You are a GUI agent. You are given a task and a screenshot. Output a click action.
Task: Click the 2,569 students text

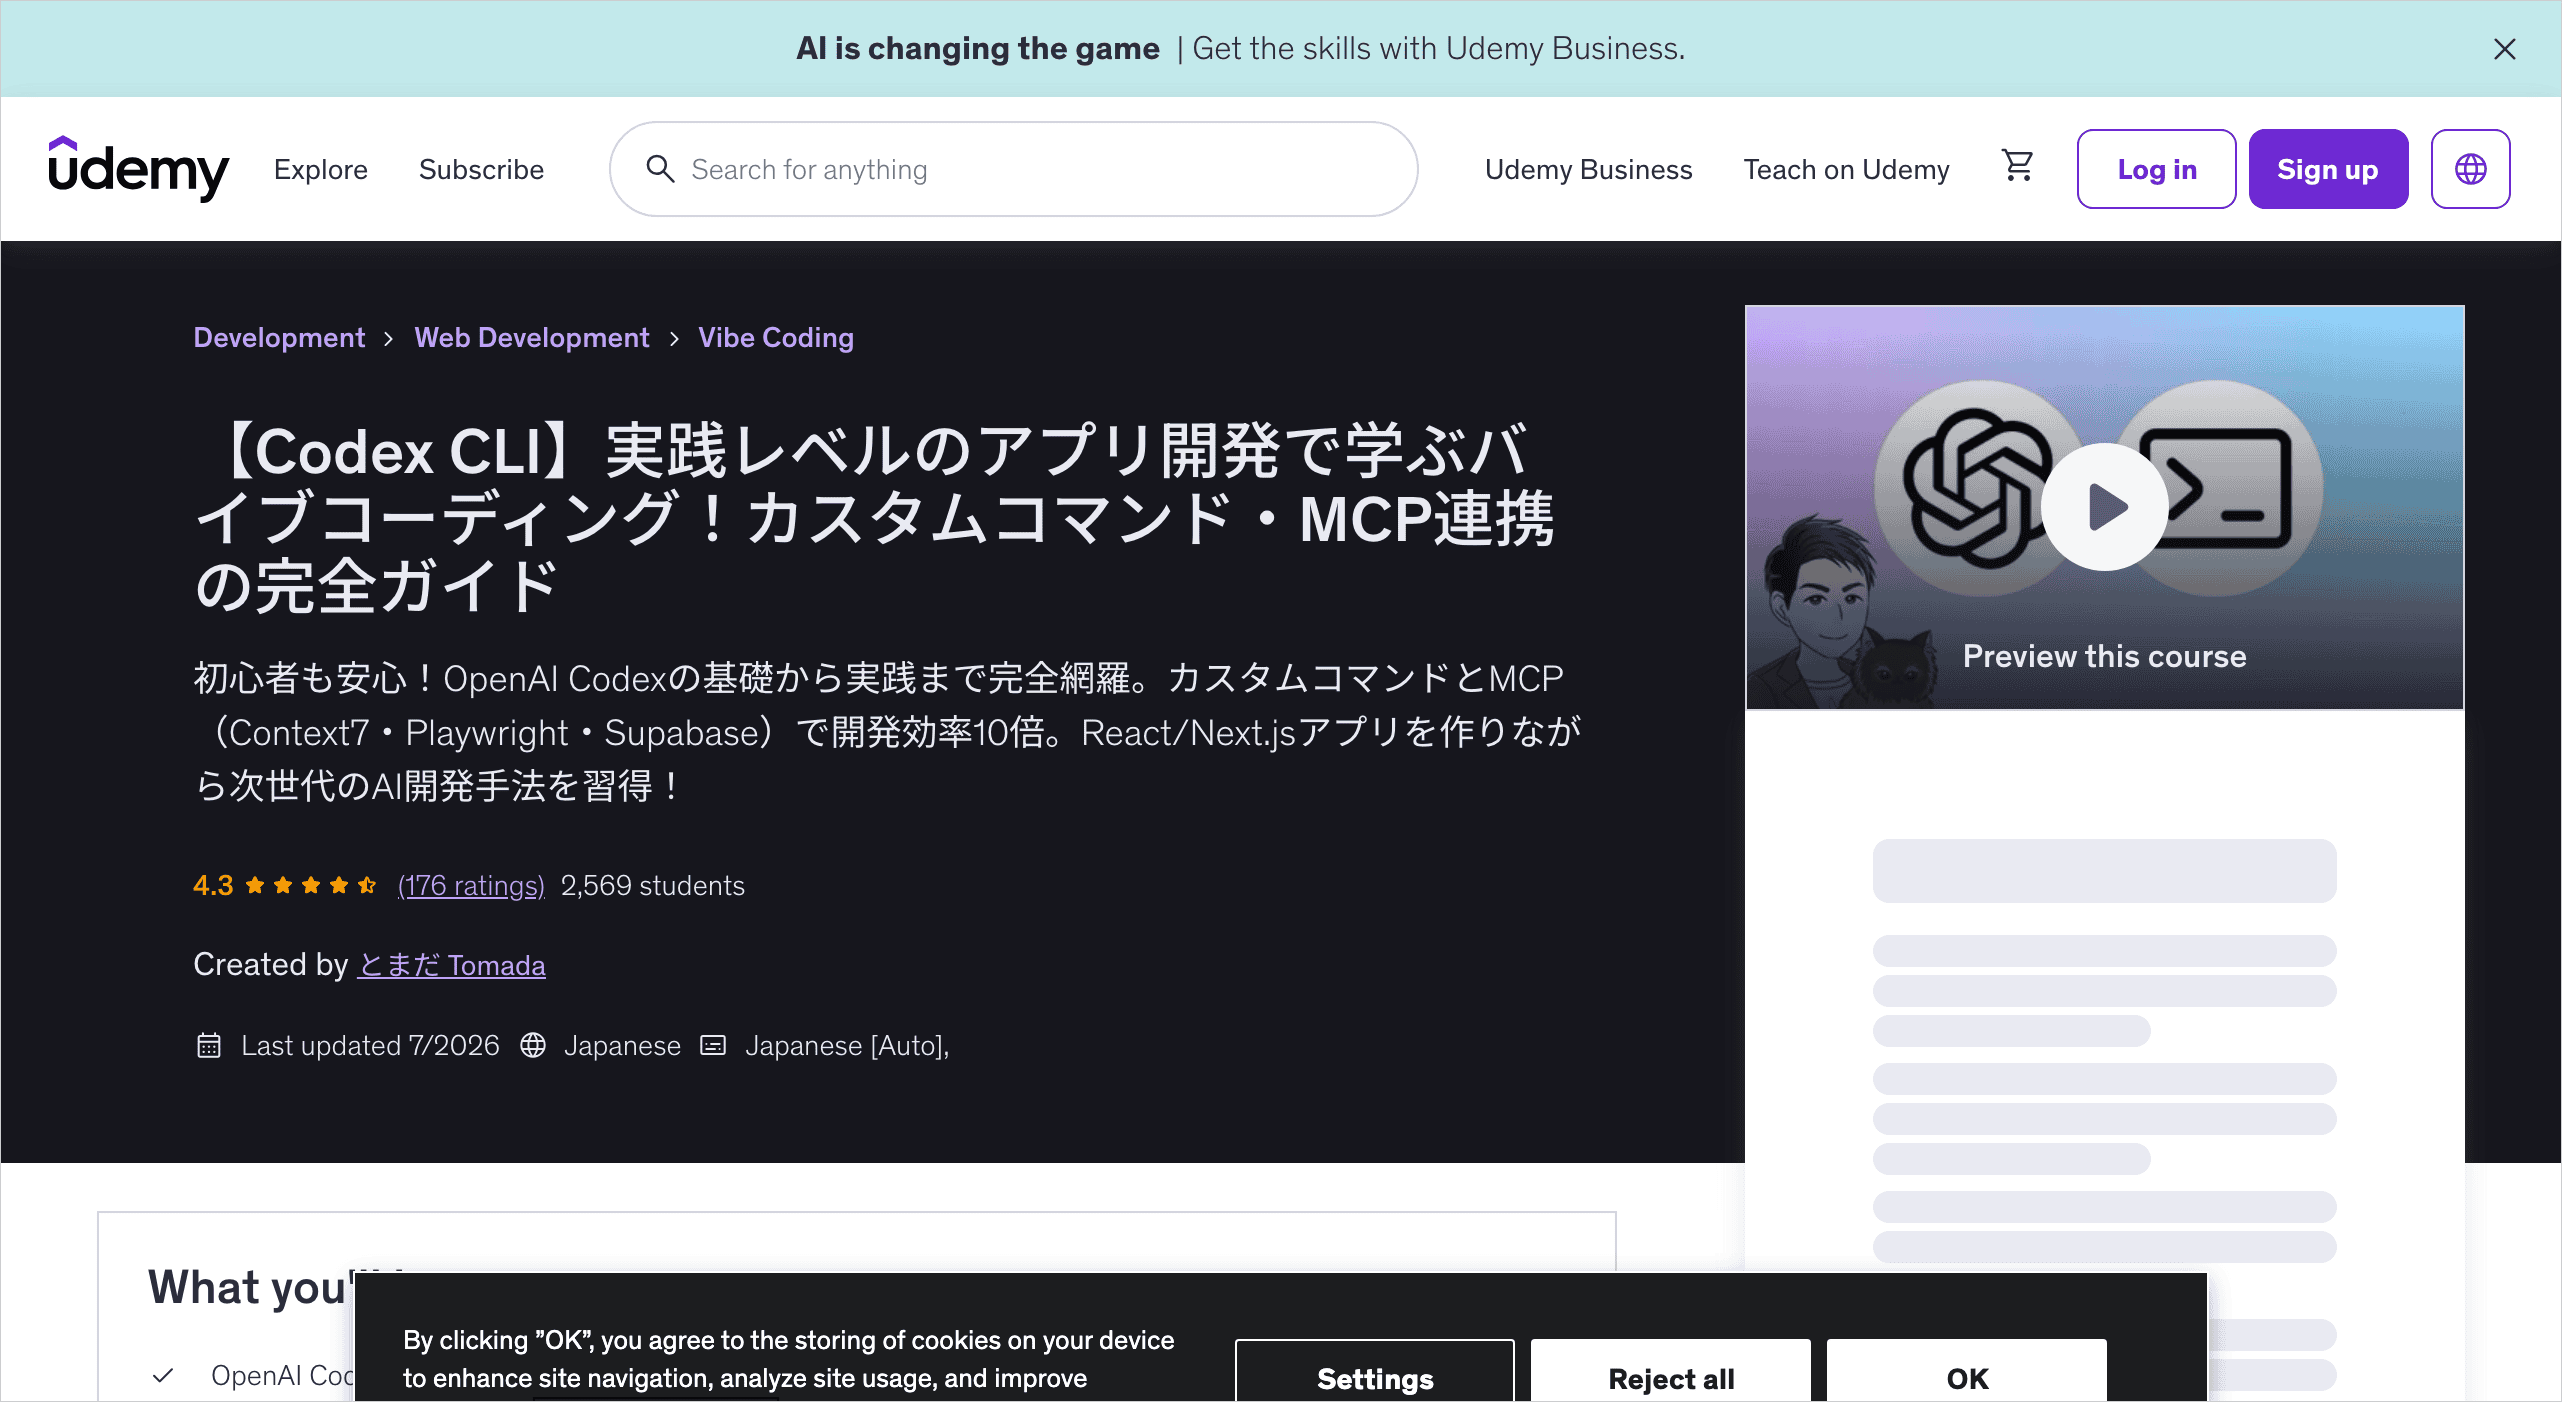tap(653, 886)
